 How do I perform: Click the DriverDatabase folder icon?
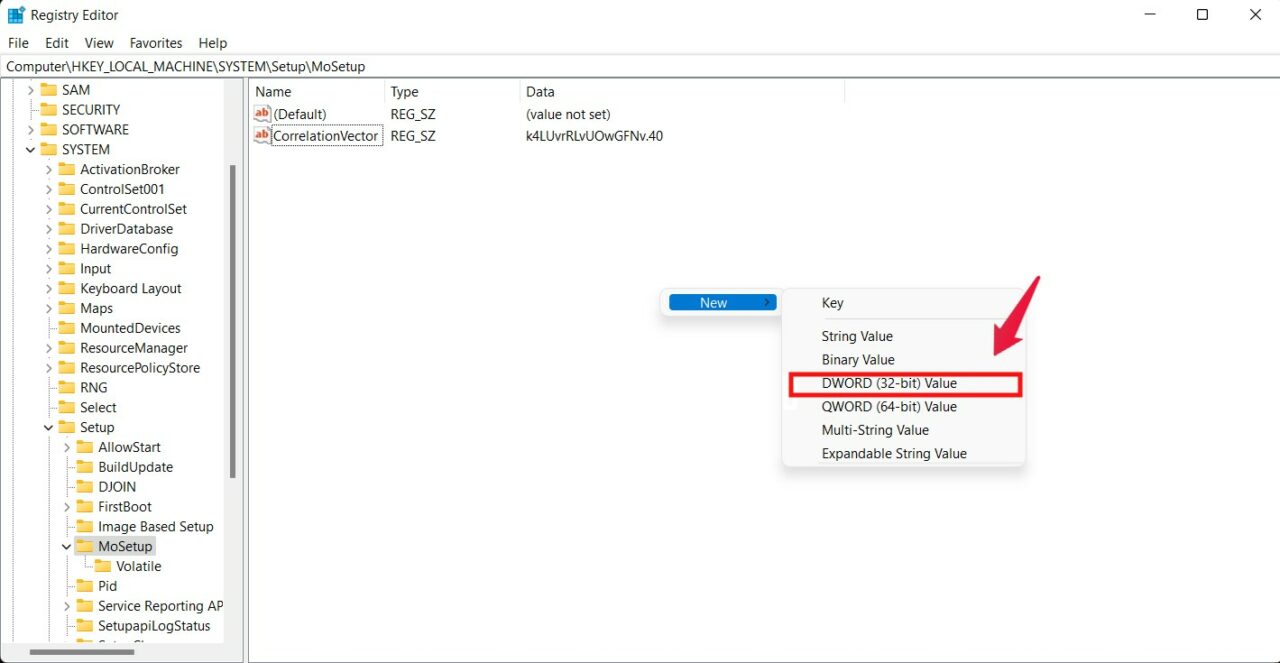click(x=67, y=229)
